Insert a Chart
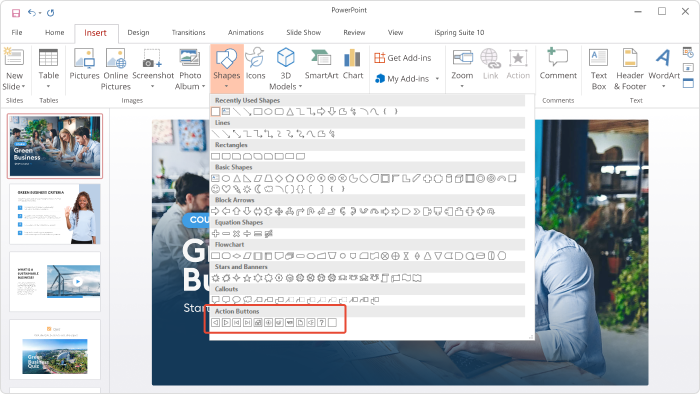700x394 pixels. point(353,64)
